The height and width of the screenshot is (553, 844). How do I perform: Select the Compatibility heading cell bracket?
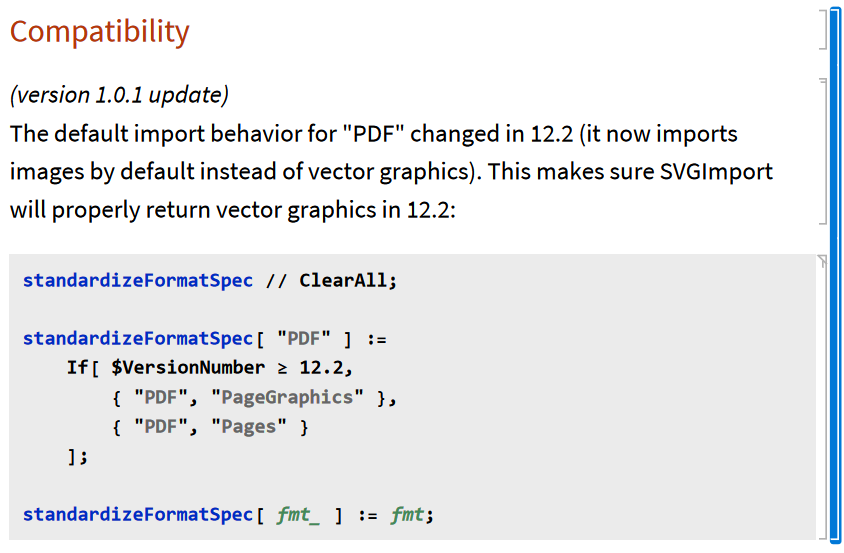pyautogui.click(x=824, y=30)
